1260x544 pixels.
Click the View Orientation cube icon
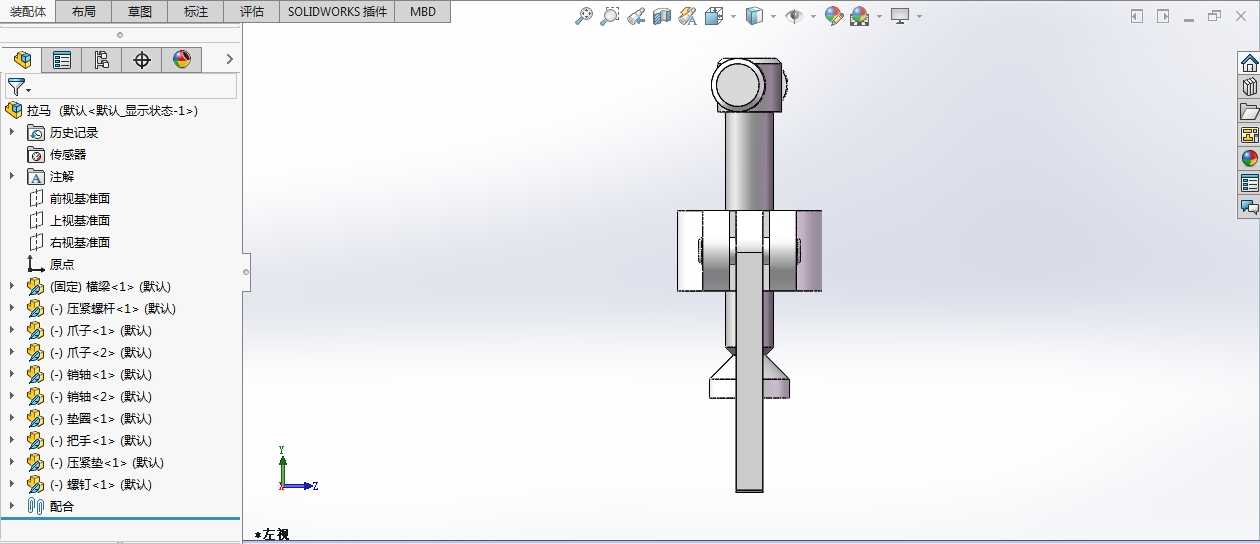coord(714,16)
